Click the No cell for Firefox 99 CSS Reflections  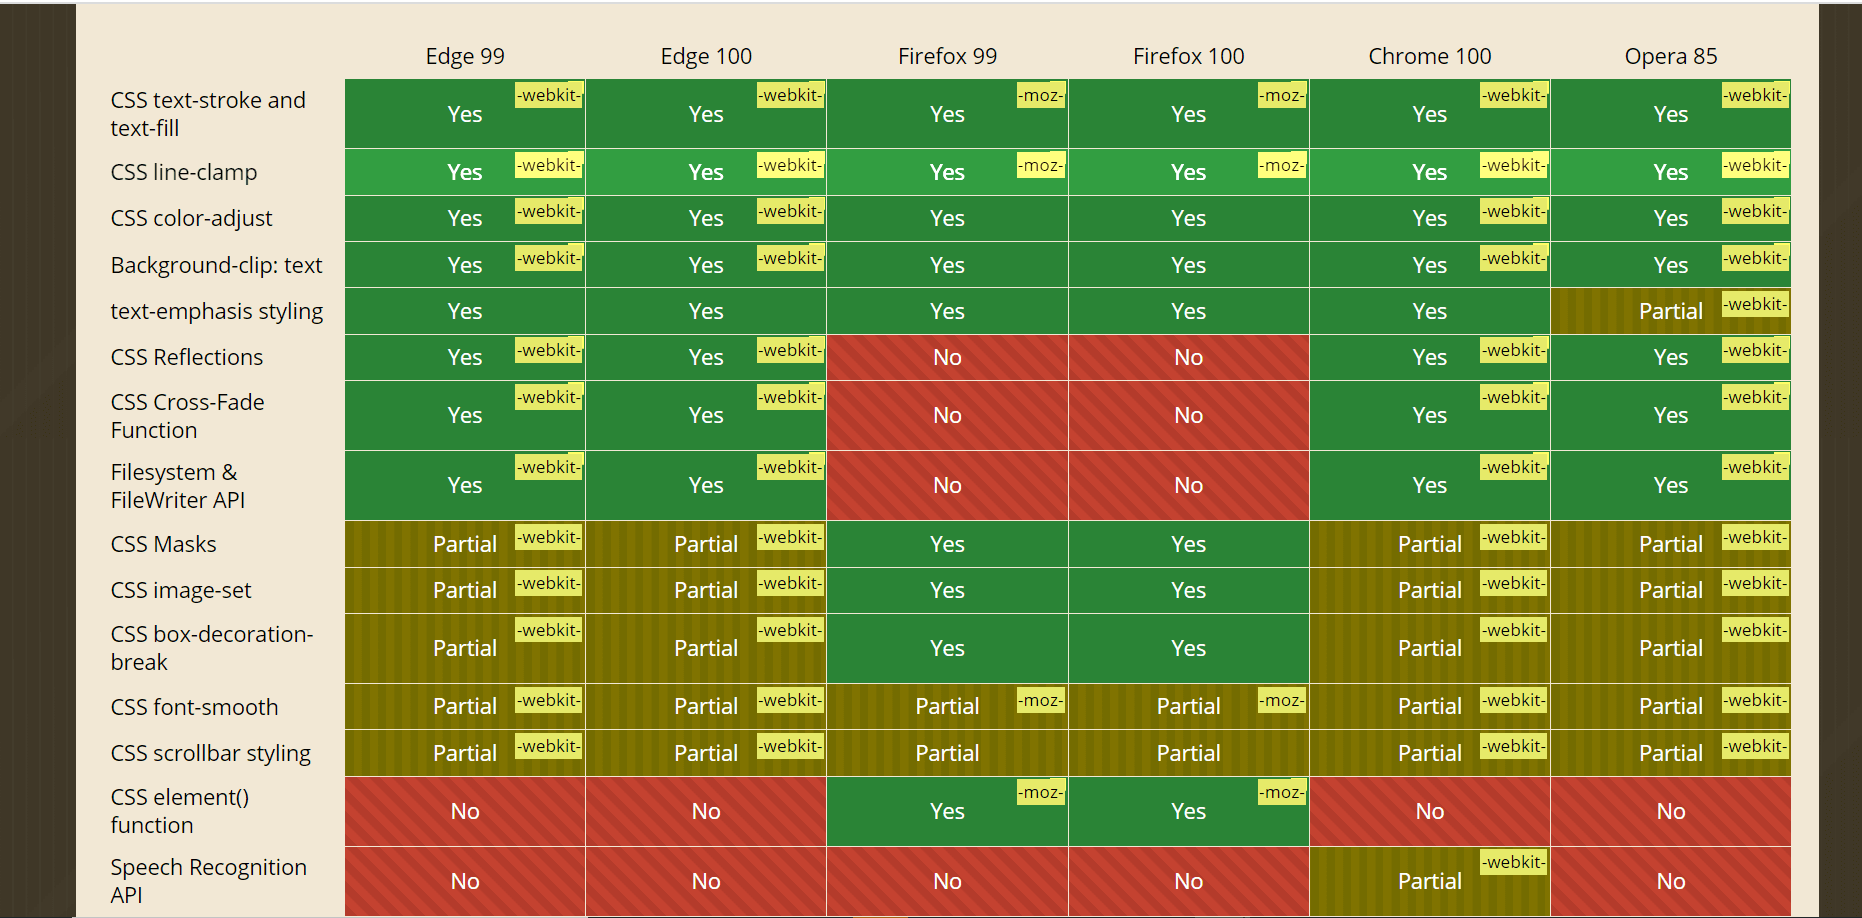947,357
